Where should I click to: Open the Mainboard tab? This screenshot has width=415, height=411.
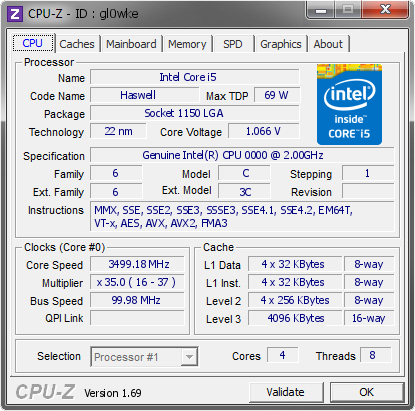coord(131,44)
